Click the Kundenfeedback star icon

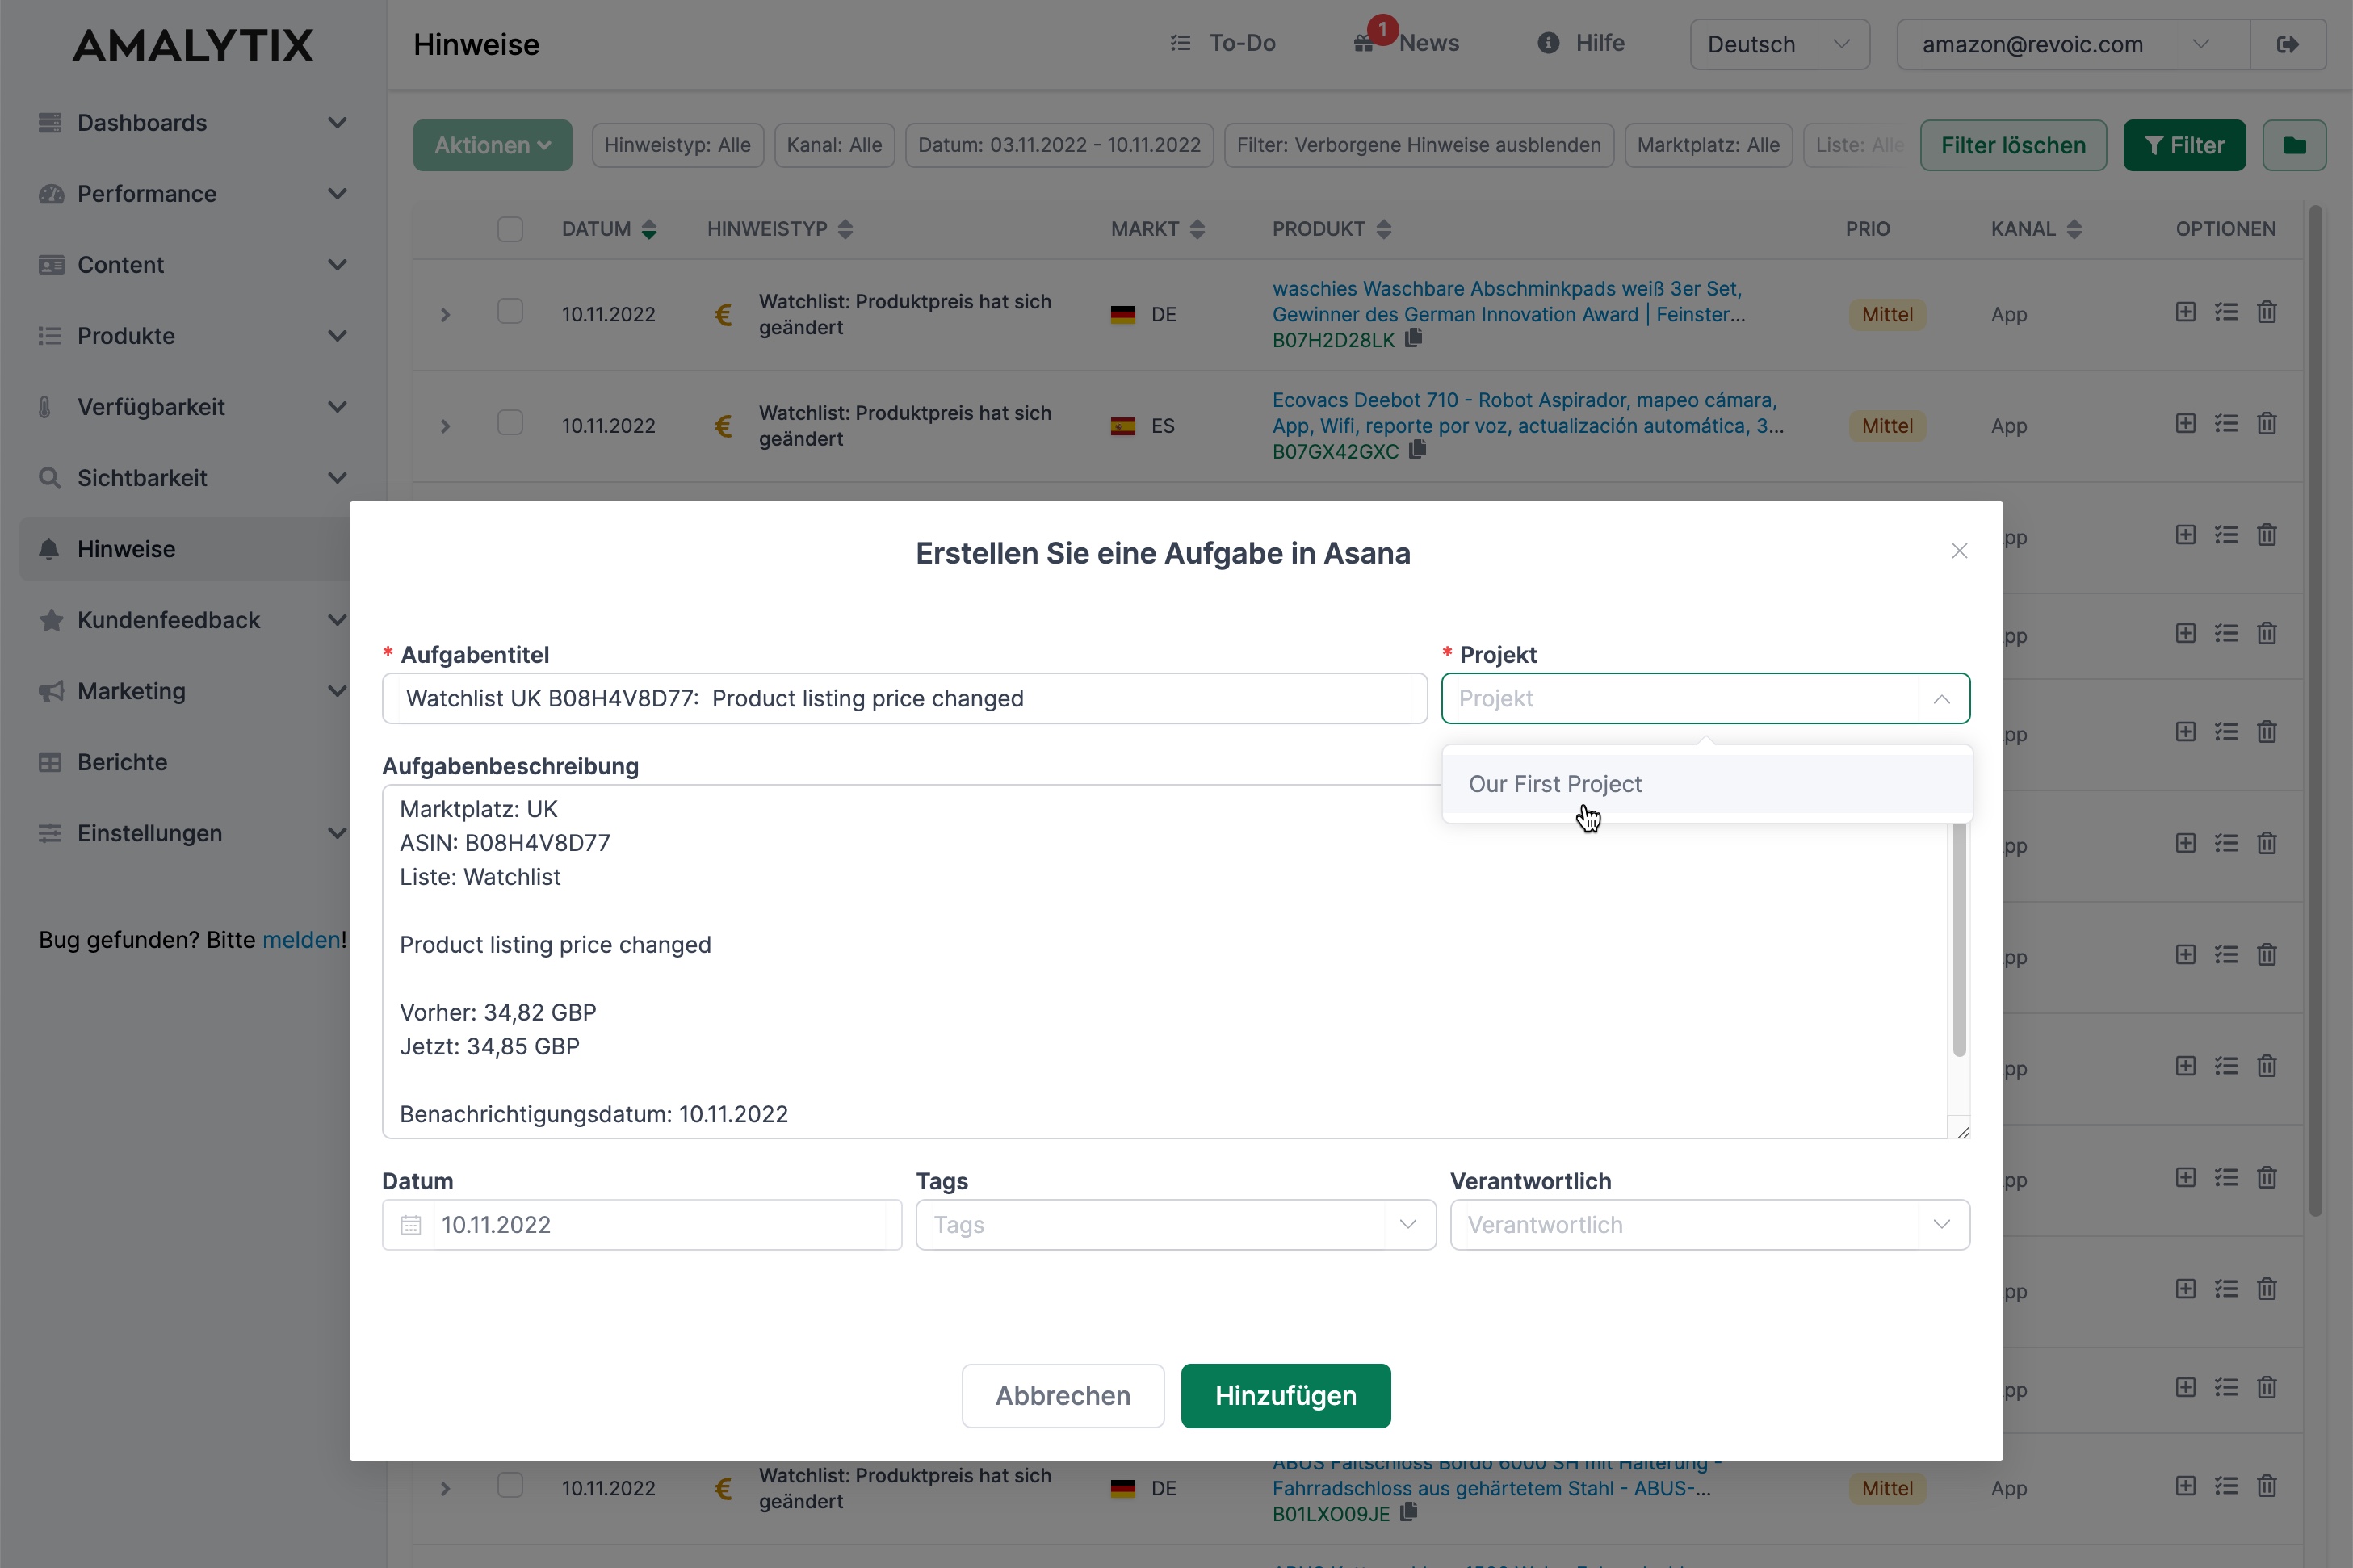(51, 620)
